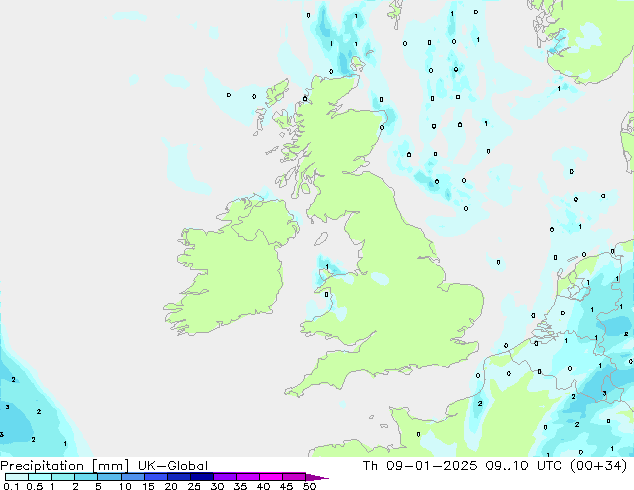Select the 10–15 mm legend swatch
The image size is (634, 490).
tap(132, 477)
